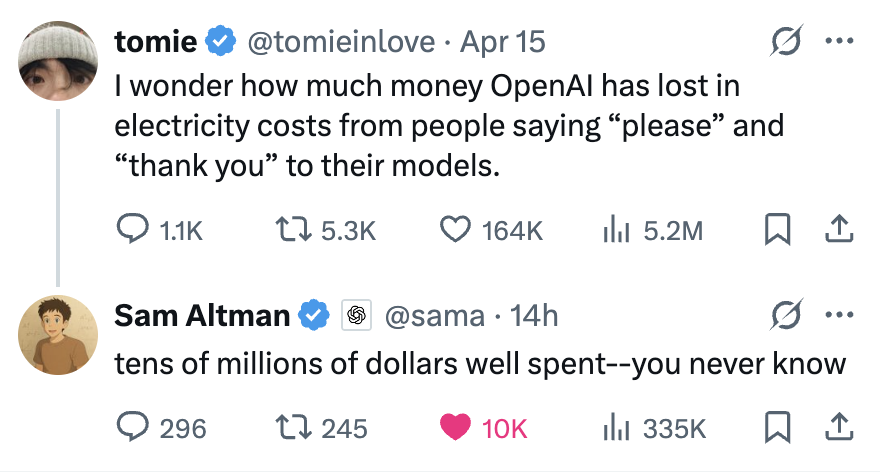
Task: Share tomie's tweet
Action: click(x=838, y=230)
